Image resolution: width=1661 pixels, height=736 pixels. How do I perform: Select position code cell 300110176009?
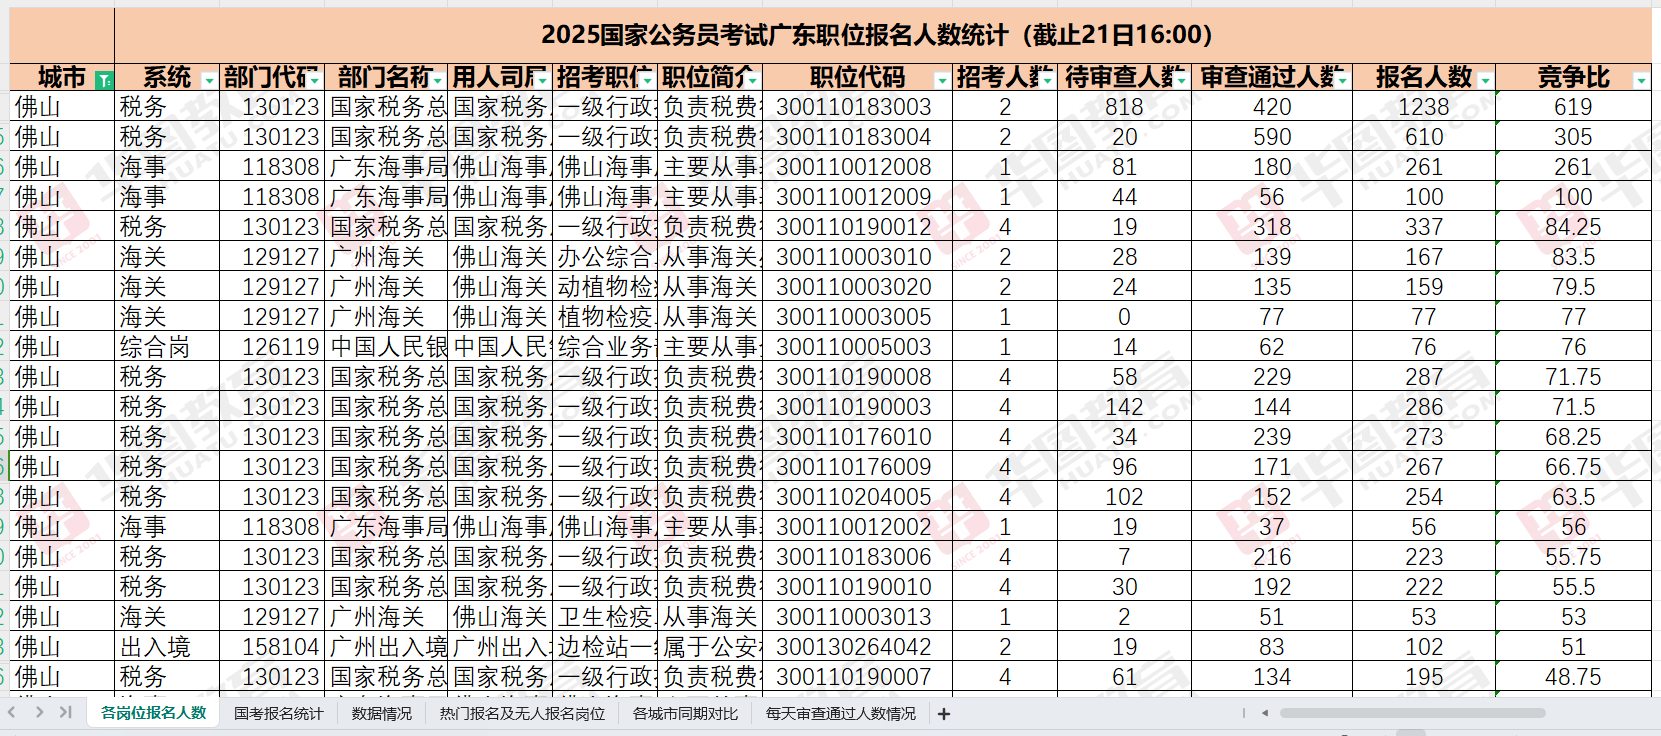[x=857, y=467]
